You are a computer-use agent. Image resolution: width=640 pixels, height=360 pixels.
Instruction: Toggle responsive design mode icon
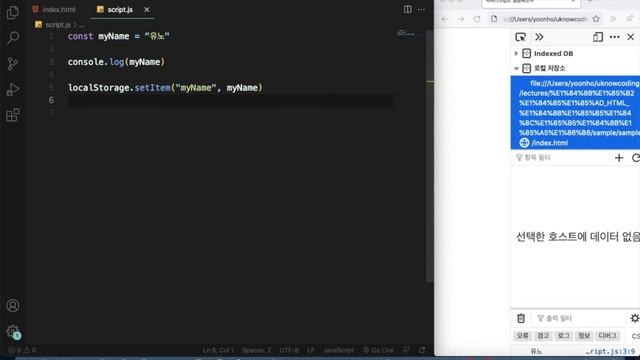pyautogui.click(x=598, y=37)
